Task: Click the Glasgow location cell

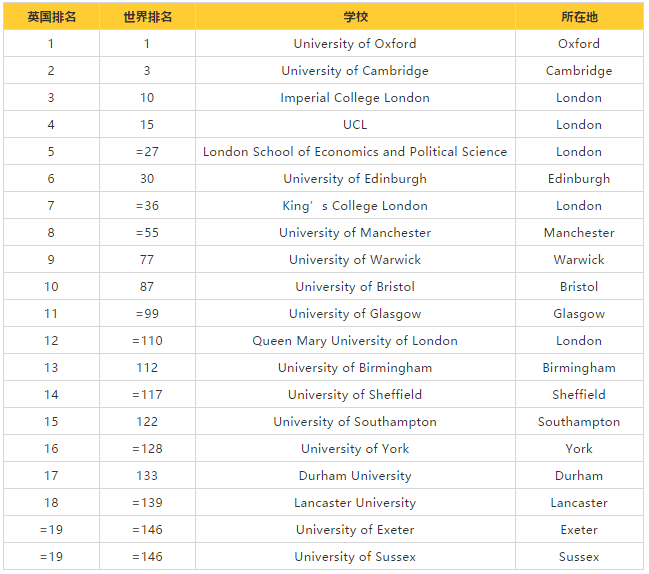Action: pos(579,314)
